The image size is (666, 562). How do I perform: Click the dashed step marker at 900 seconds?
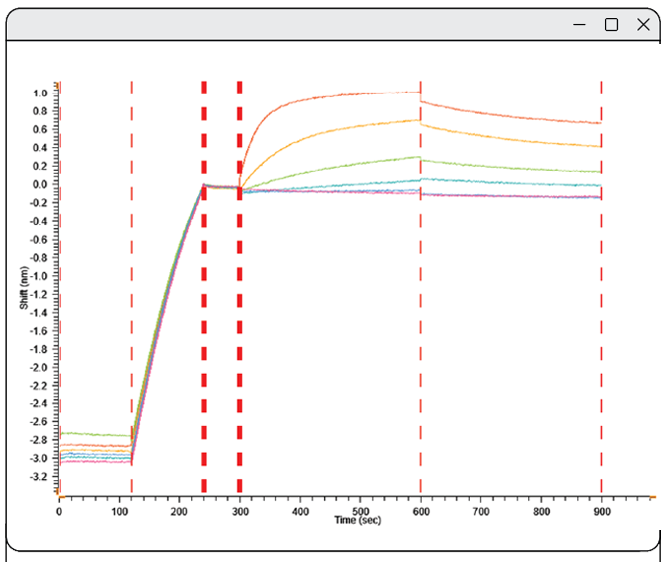(x=601, y=300)
